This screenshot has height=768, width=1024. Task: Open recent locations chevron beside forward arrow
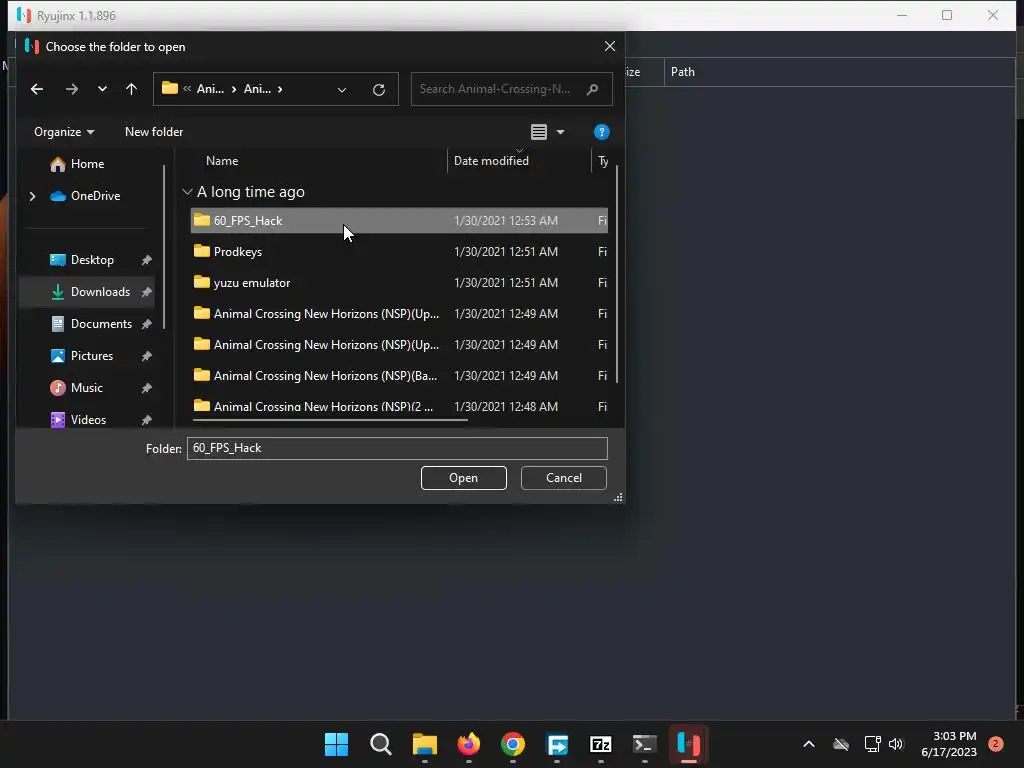(x=102, y=89)
